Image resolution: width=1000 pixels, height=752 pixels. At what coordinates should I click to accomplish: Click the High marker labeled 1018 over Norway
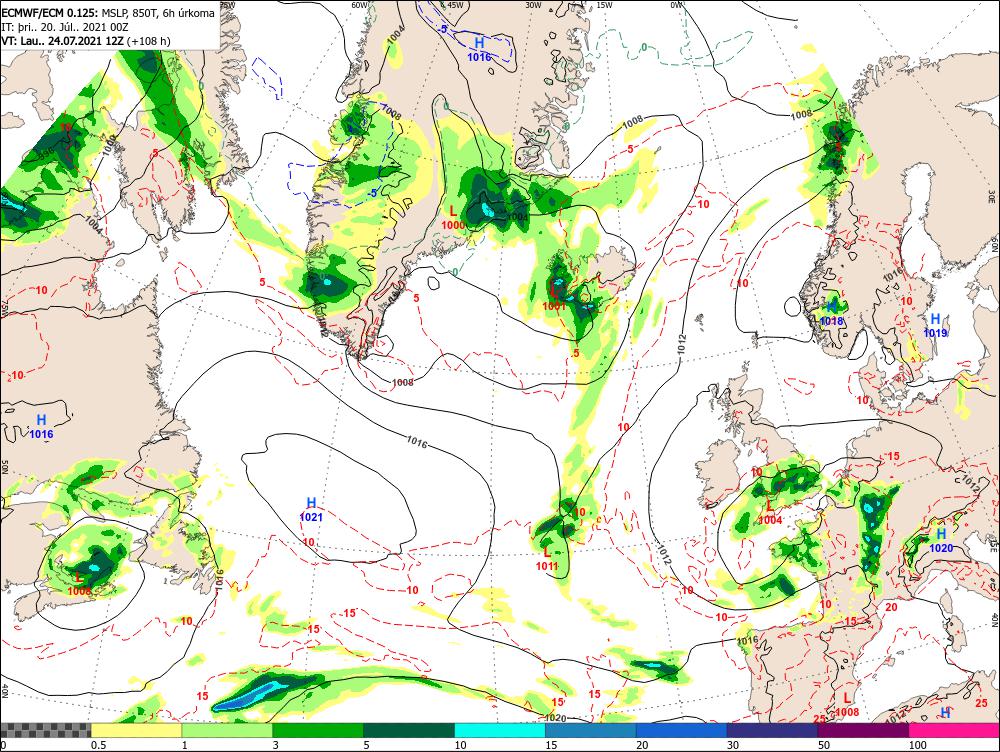pos(832,314)
